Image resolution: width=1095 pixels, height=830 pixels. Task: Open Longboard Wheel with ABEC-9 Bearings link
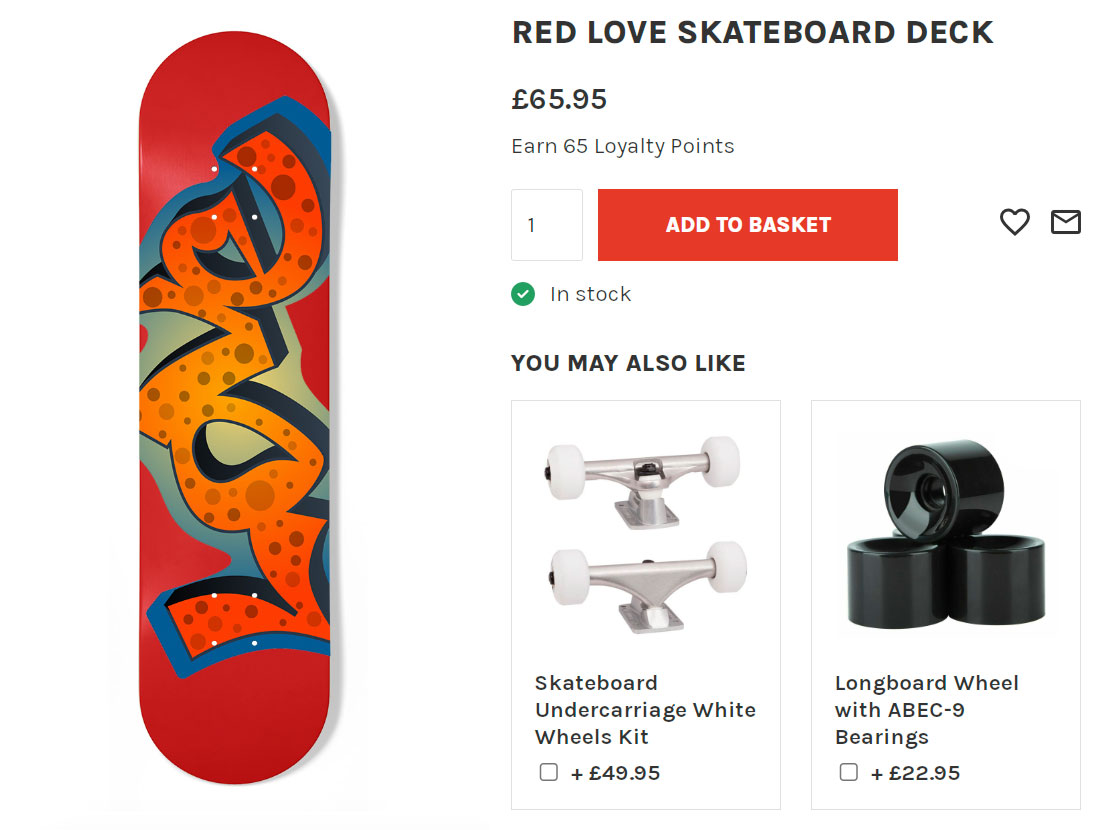click(x=926, y=710)
